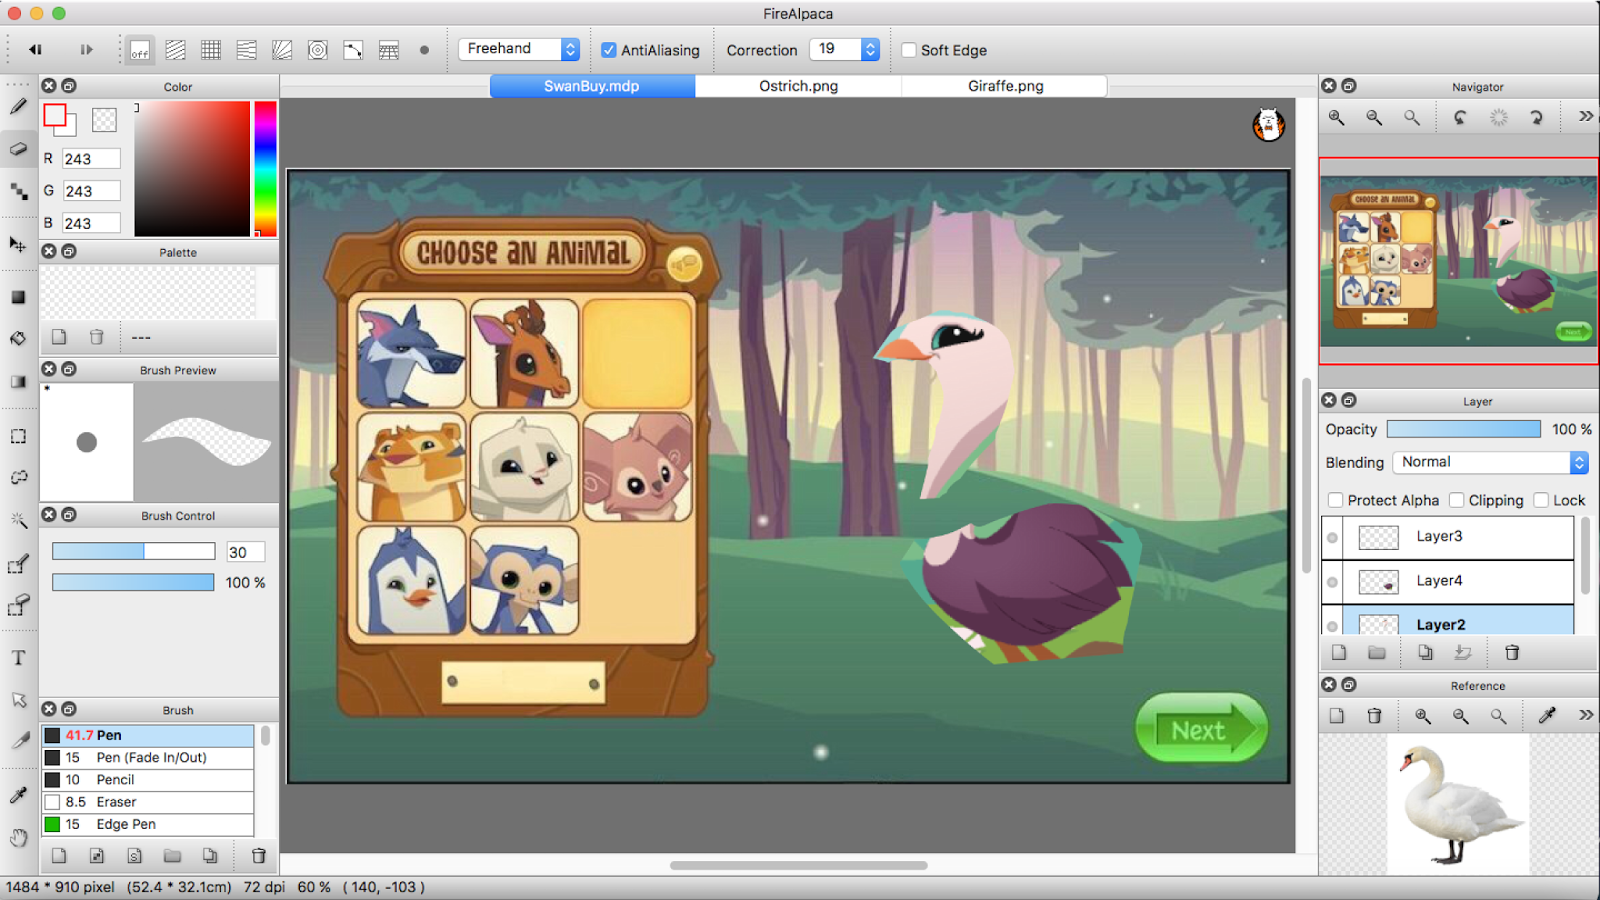Select the Fill rectangle shape tool

click(x=18, y=297)
